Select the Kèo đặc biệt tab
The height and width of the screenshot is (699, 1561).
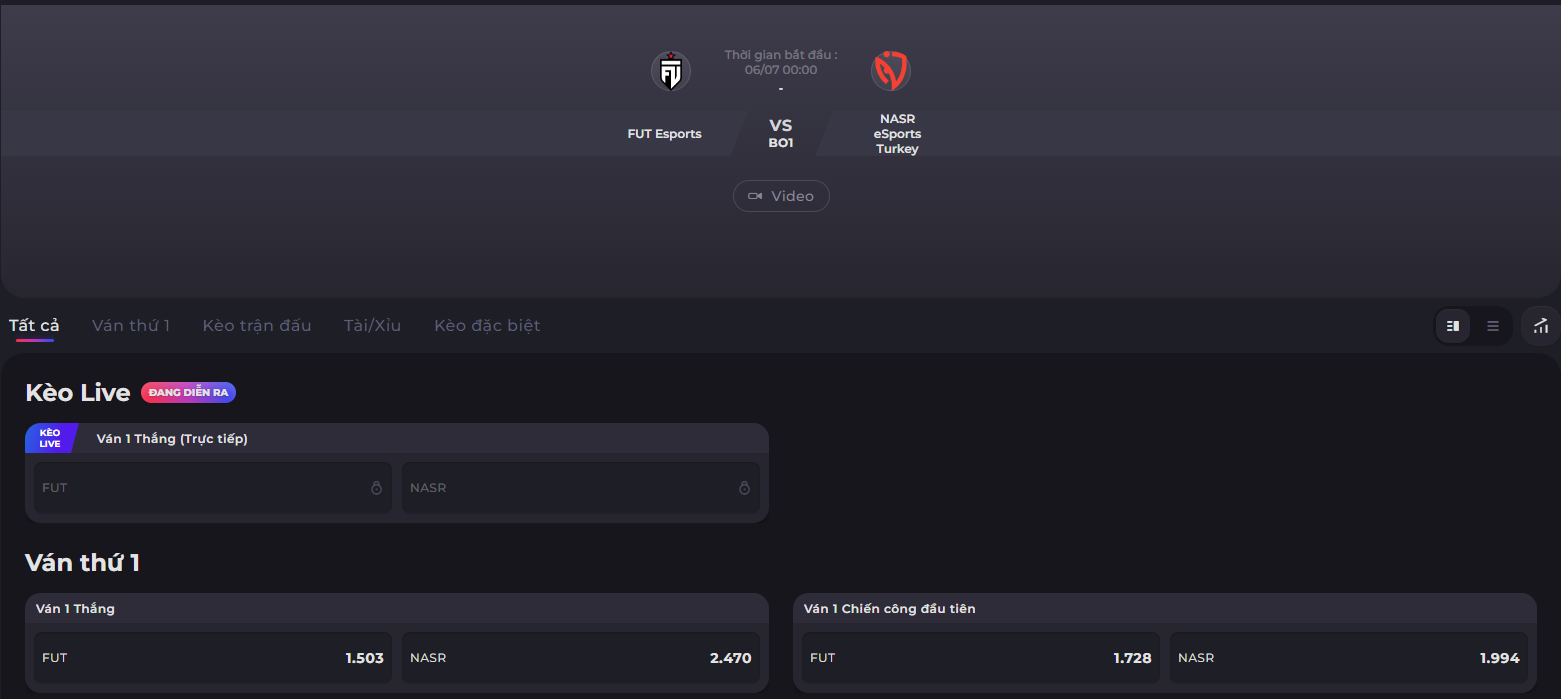(x=487, y=326)
